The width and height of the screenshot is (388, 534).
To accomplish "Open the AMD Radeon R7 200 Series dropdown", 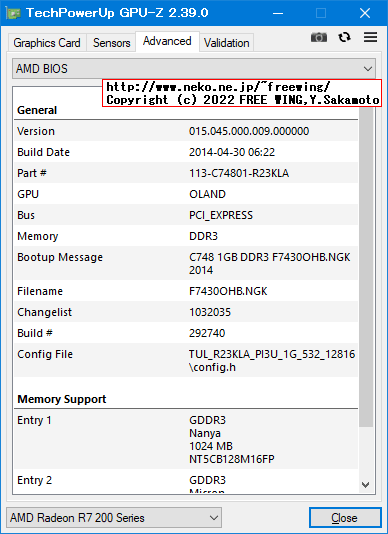I will [114, 518].
